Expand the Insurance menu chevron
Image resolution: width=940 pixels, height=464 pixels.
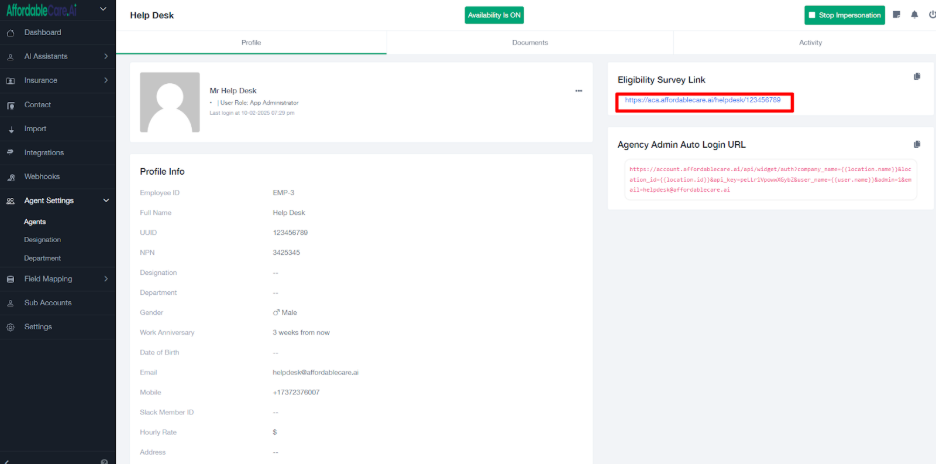click(x=105, y=81)
